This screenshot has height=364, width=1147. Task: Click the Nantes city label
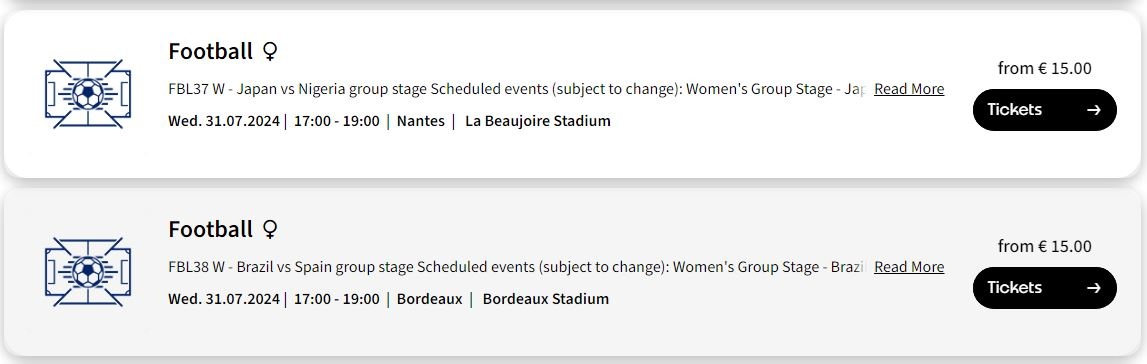[x=421, y=121]
